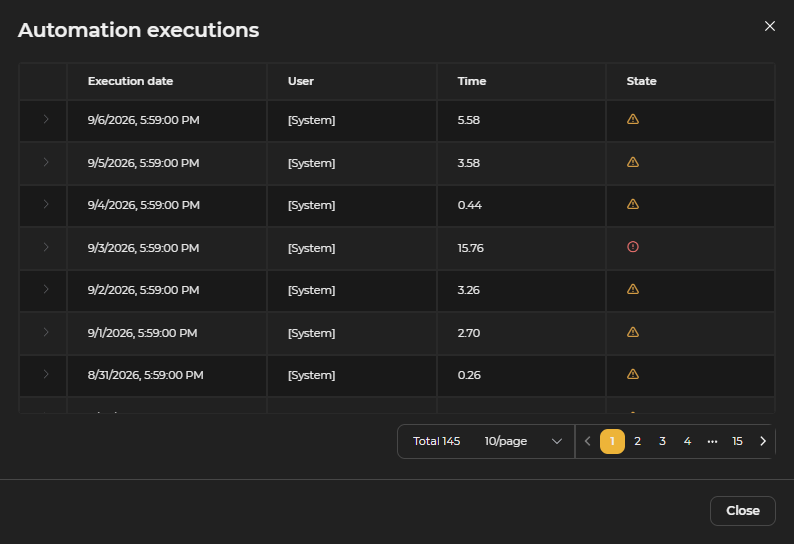This screenshot has height=544, width=794.
Task: Go to the previous page arrow
Action: point(587,441)
